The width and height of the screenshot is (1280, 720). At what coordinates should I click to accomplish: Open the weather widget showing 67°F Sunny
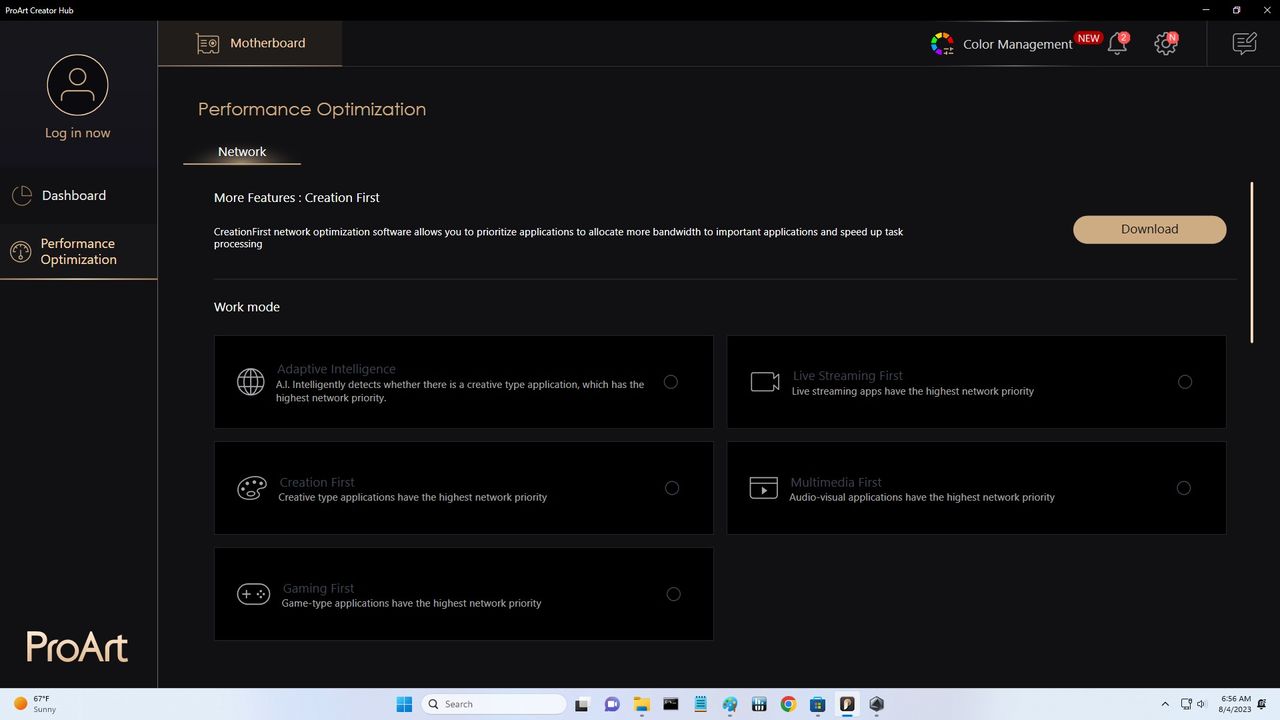tap(36, 704)
